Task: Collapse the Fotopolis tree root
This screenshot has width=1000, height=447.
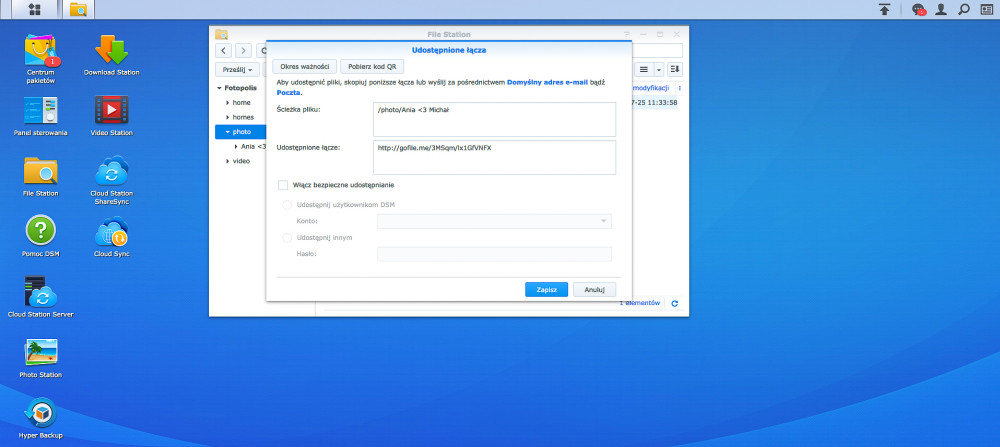Action: [x=219, y=88]
